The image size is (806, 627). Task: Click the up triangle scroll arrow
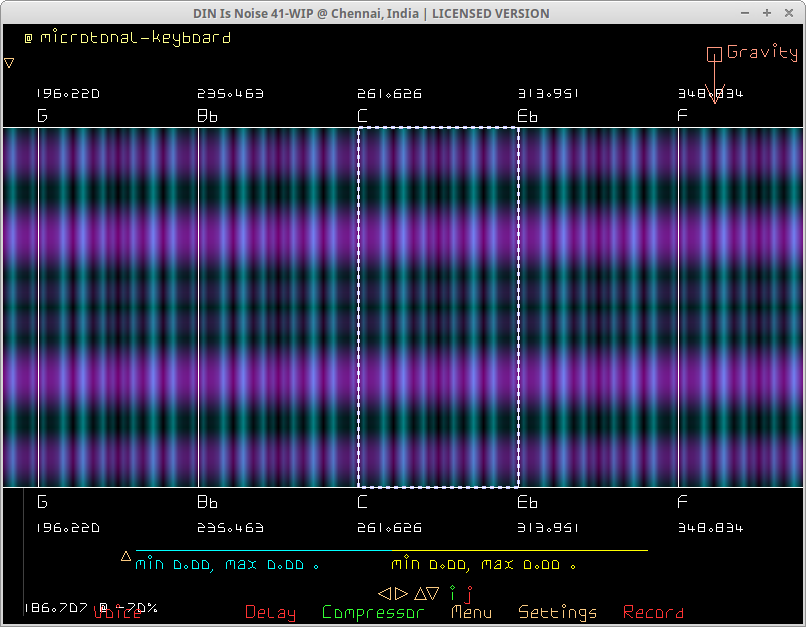(420, 593)
